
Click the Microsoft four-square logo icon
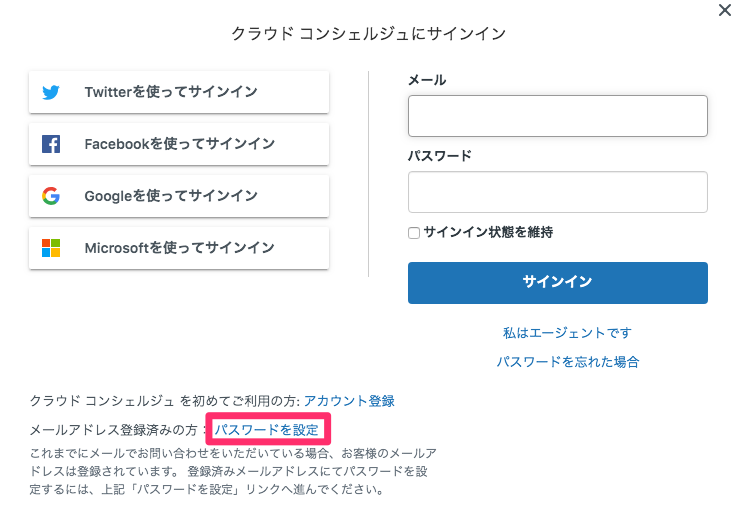click(51, 248)
